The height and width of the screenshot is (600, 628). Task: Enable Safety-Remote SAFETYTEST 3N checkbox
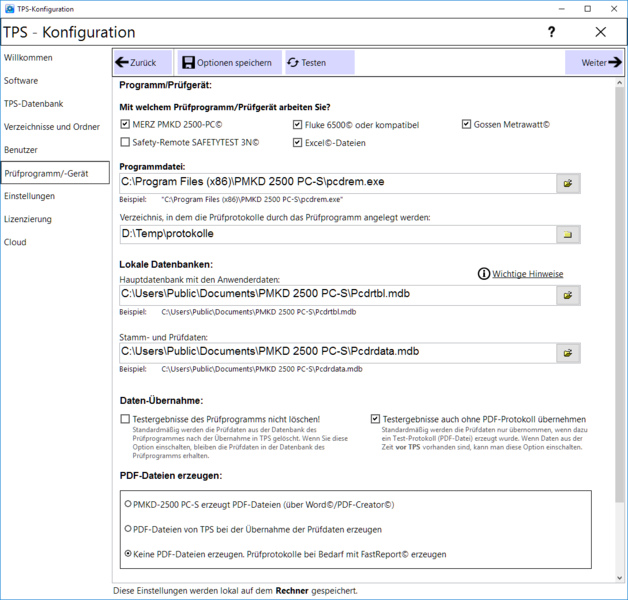[125, 142]
